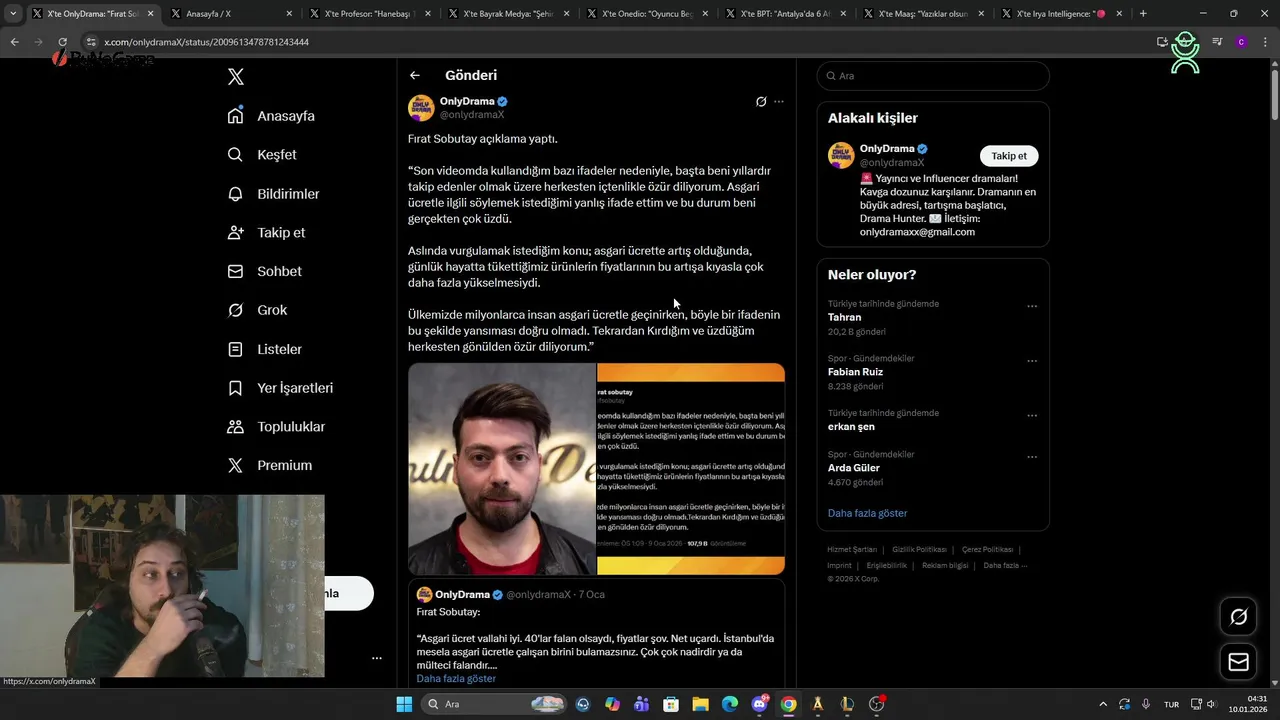Open more options for Tahran trend
The image size is (1280, 720).
(1032, 306)
